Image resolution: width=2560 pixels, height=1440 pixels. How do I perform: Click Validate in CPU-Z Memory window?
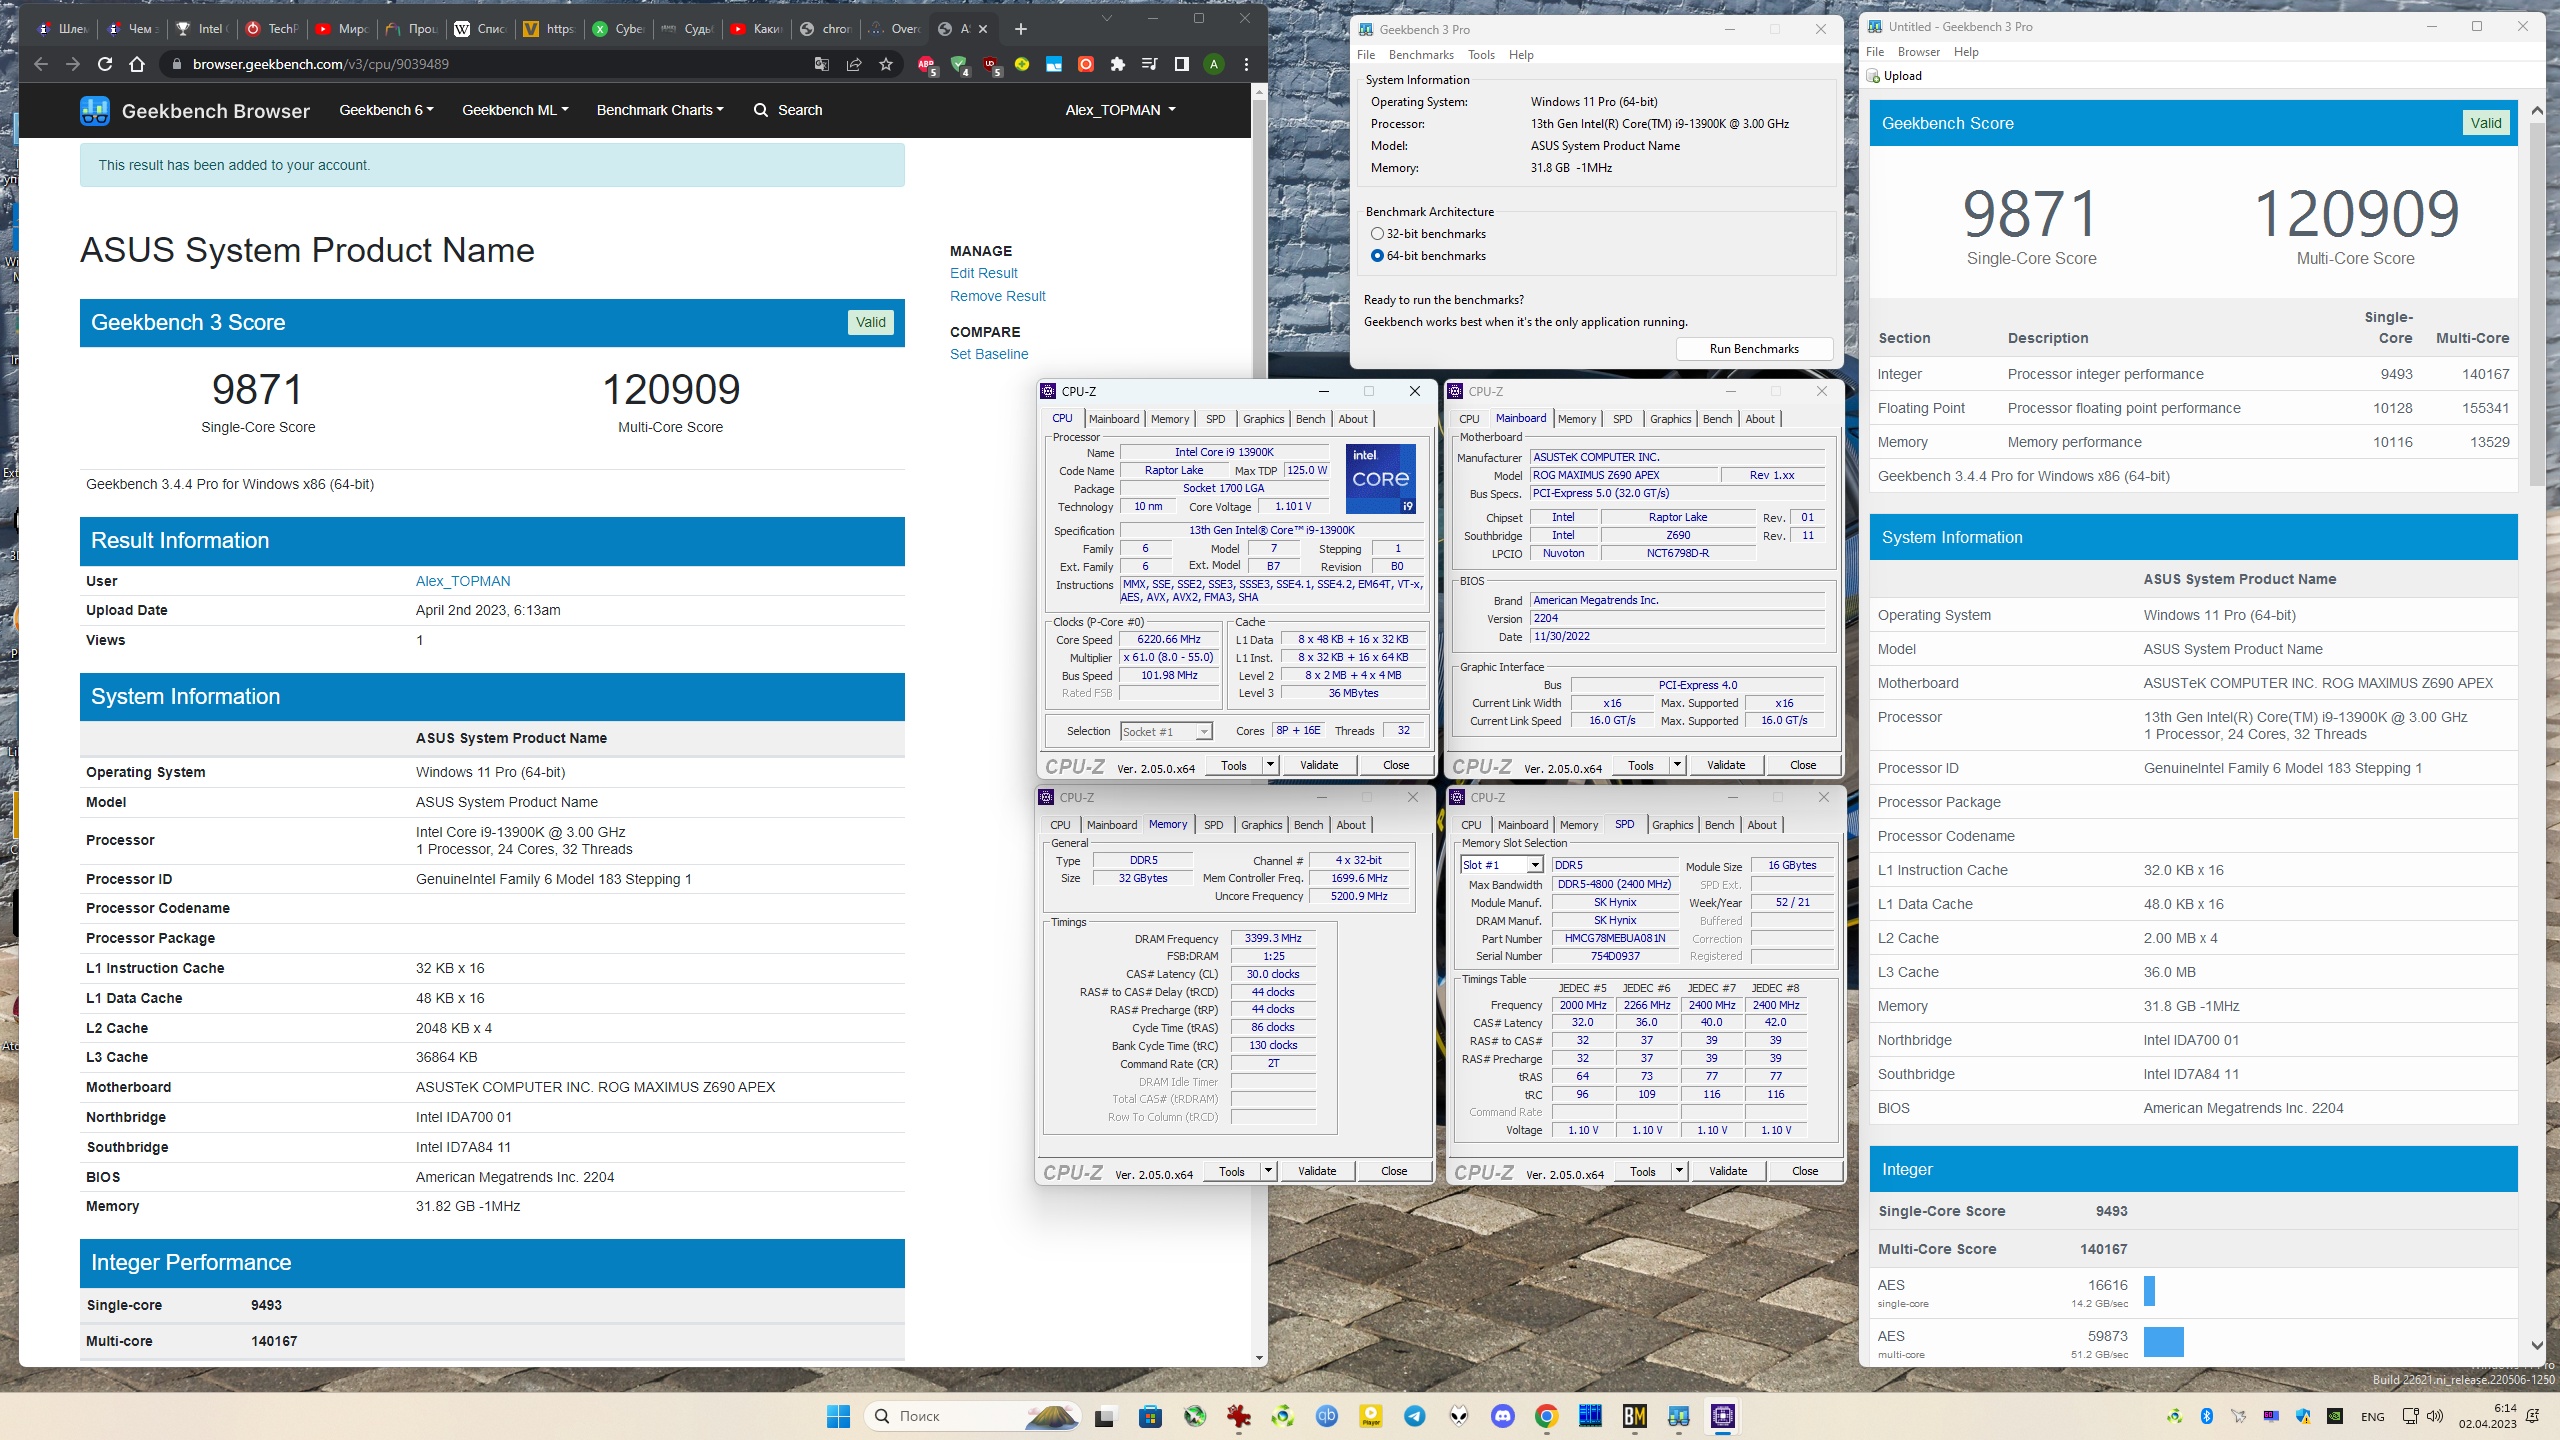pos(1316,1171)
